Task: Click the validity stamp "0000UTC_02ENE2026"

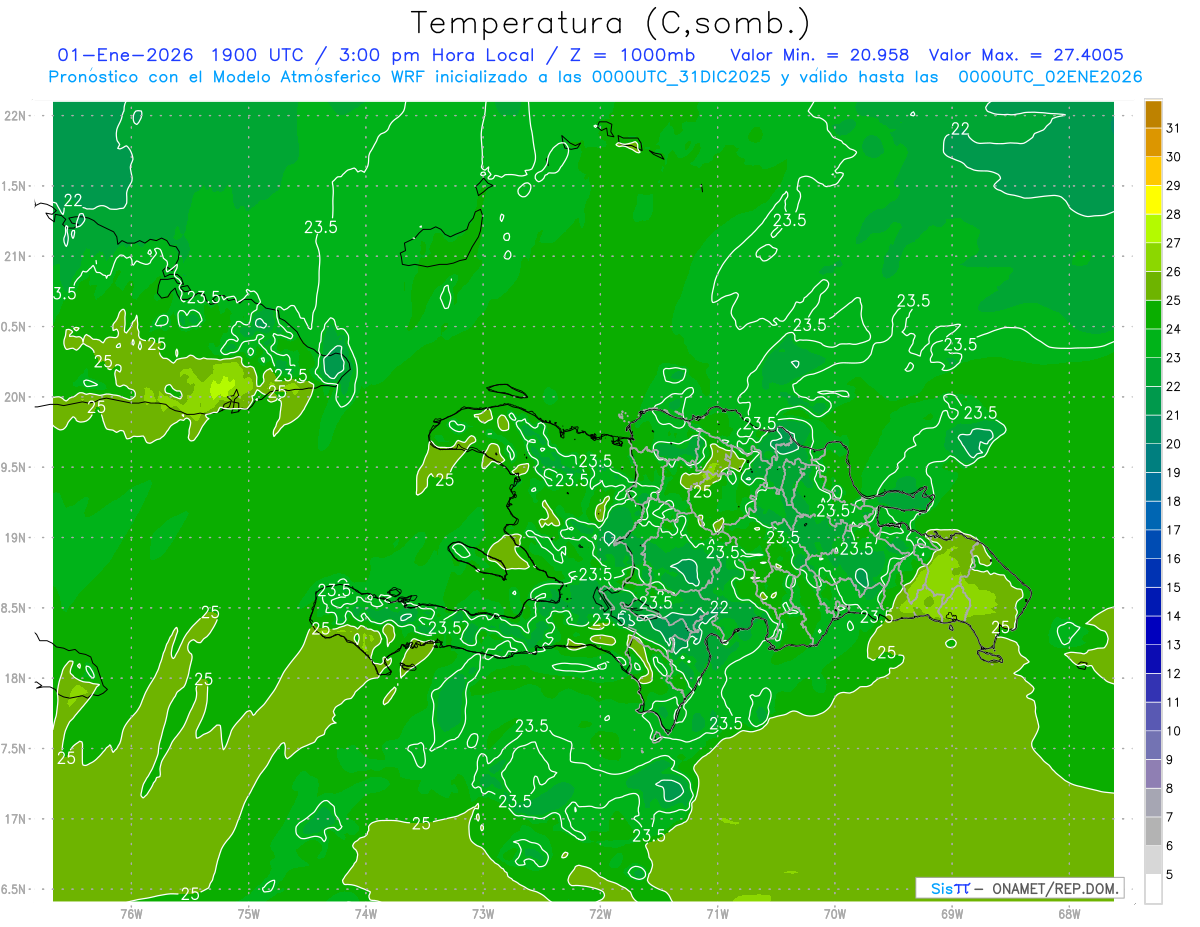Action: click(x=1050, y=77)
